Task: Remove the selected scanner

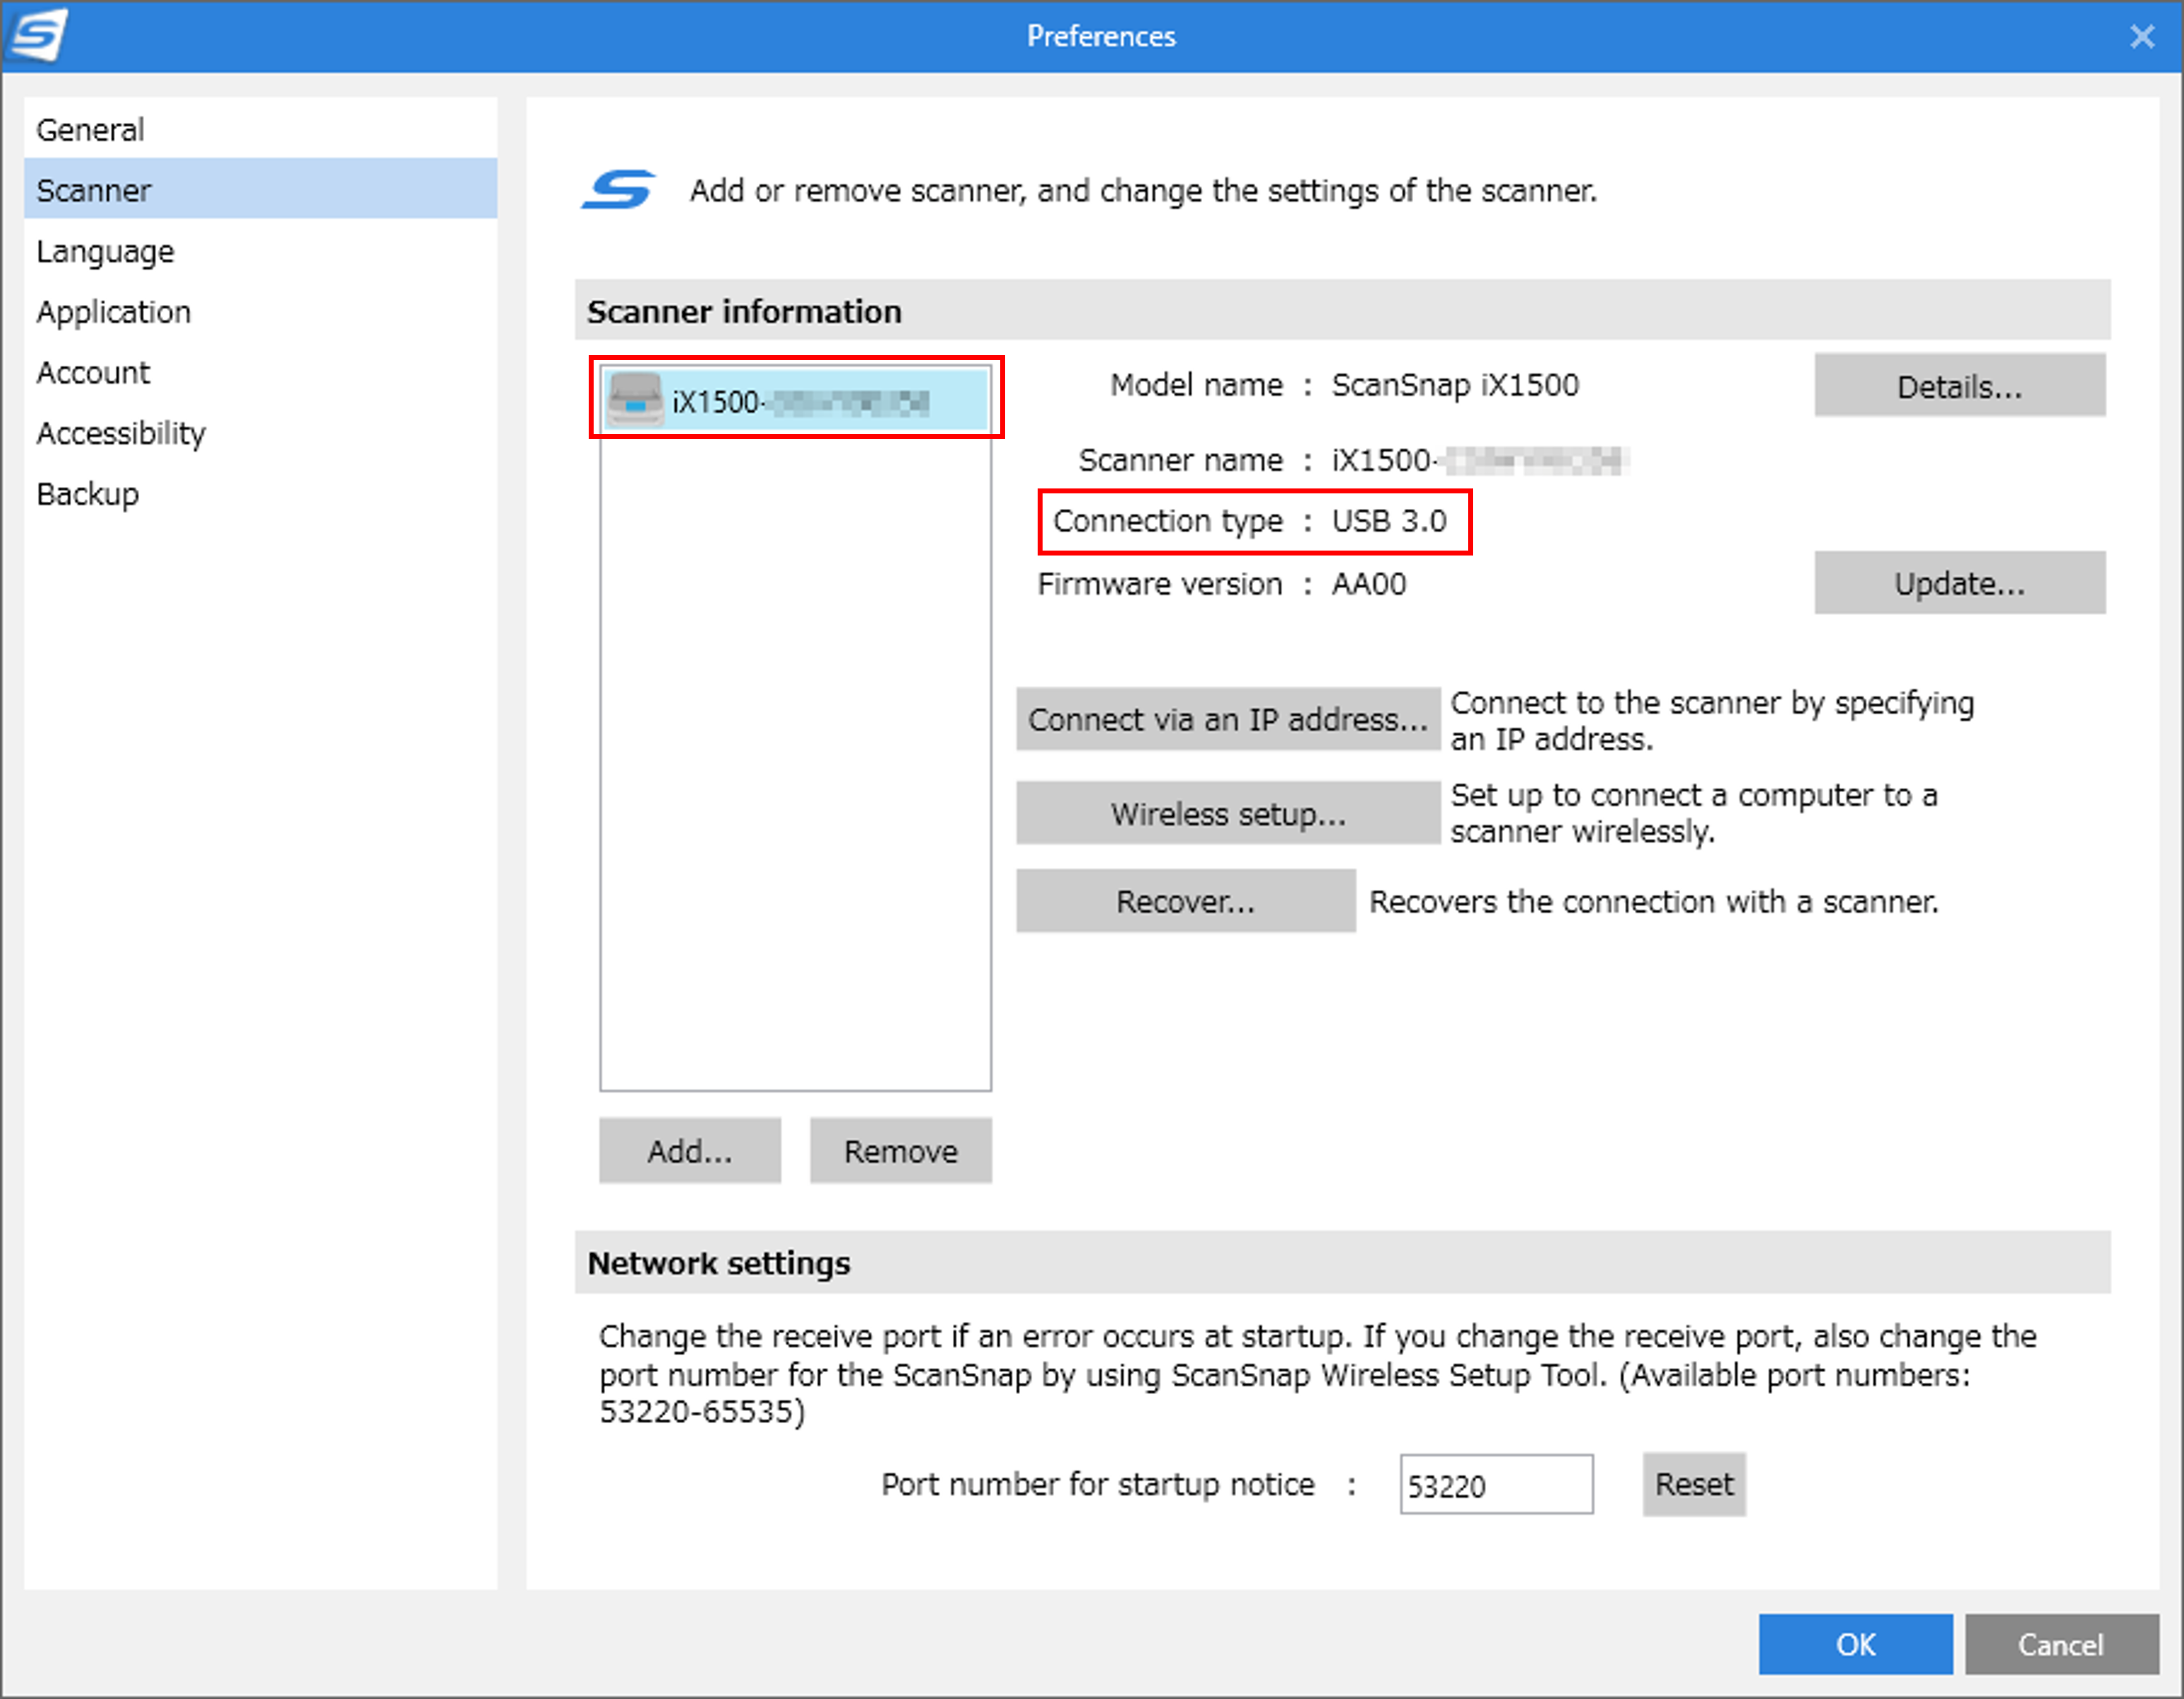Action: tap(900, 1151)
